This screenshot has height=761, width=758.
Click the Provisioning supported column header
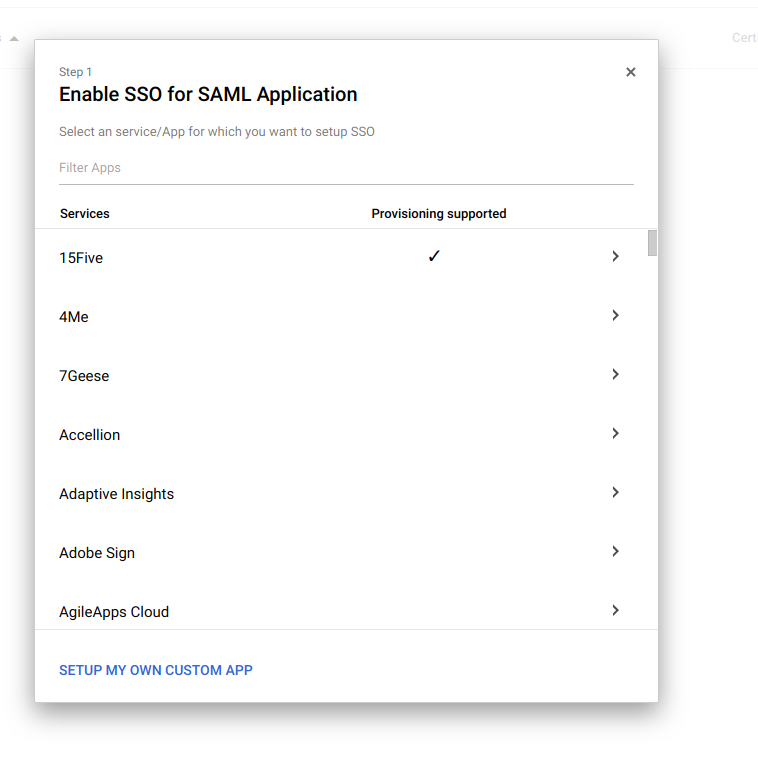click(x=439, y=214)
